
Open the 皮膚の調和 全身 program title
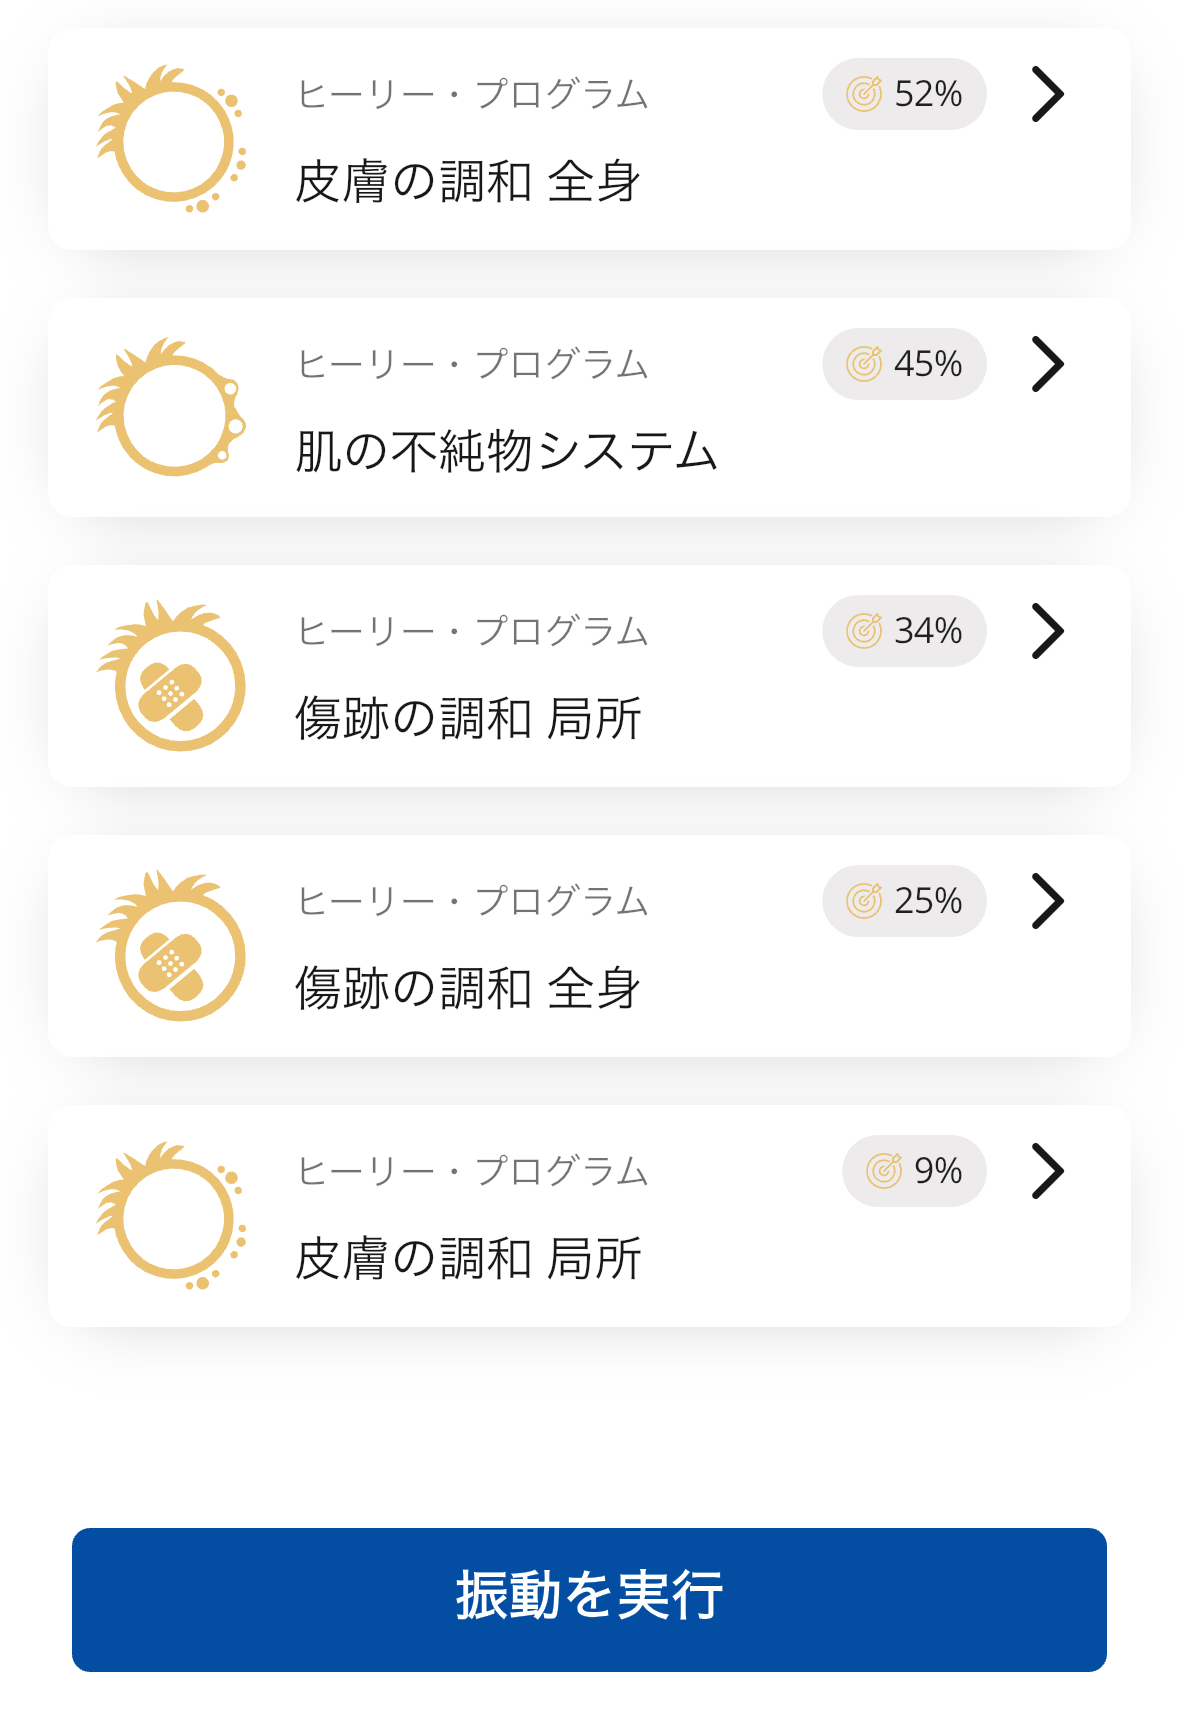coord(468,182)
